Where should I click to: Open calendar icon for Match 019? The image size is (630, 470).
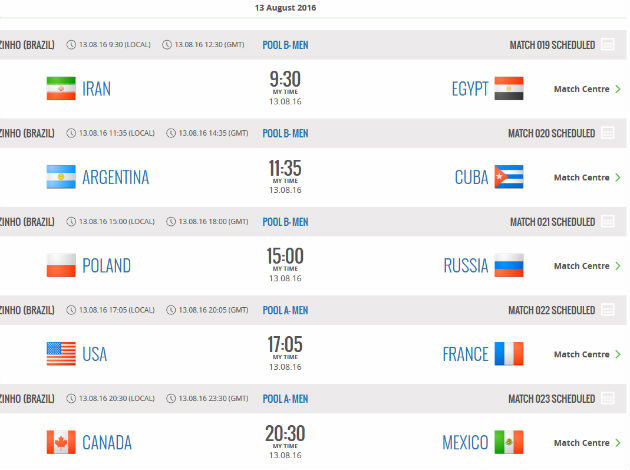(x=607, y=45)
